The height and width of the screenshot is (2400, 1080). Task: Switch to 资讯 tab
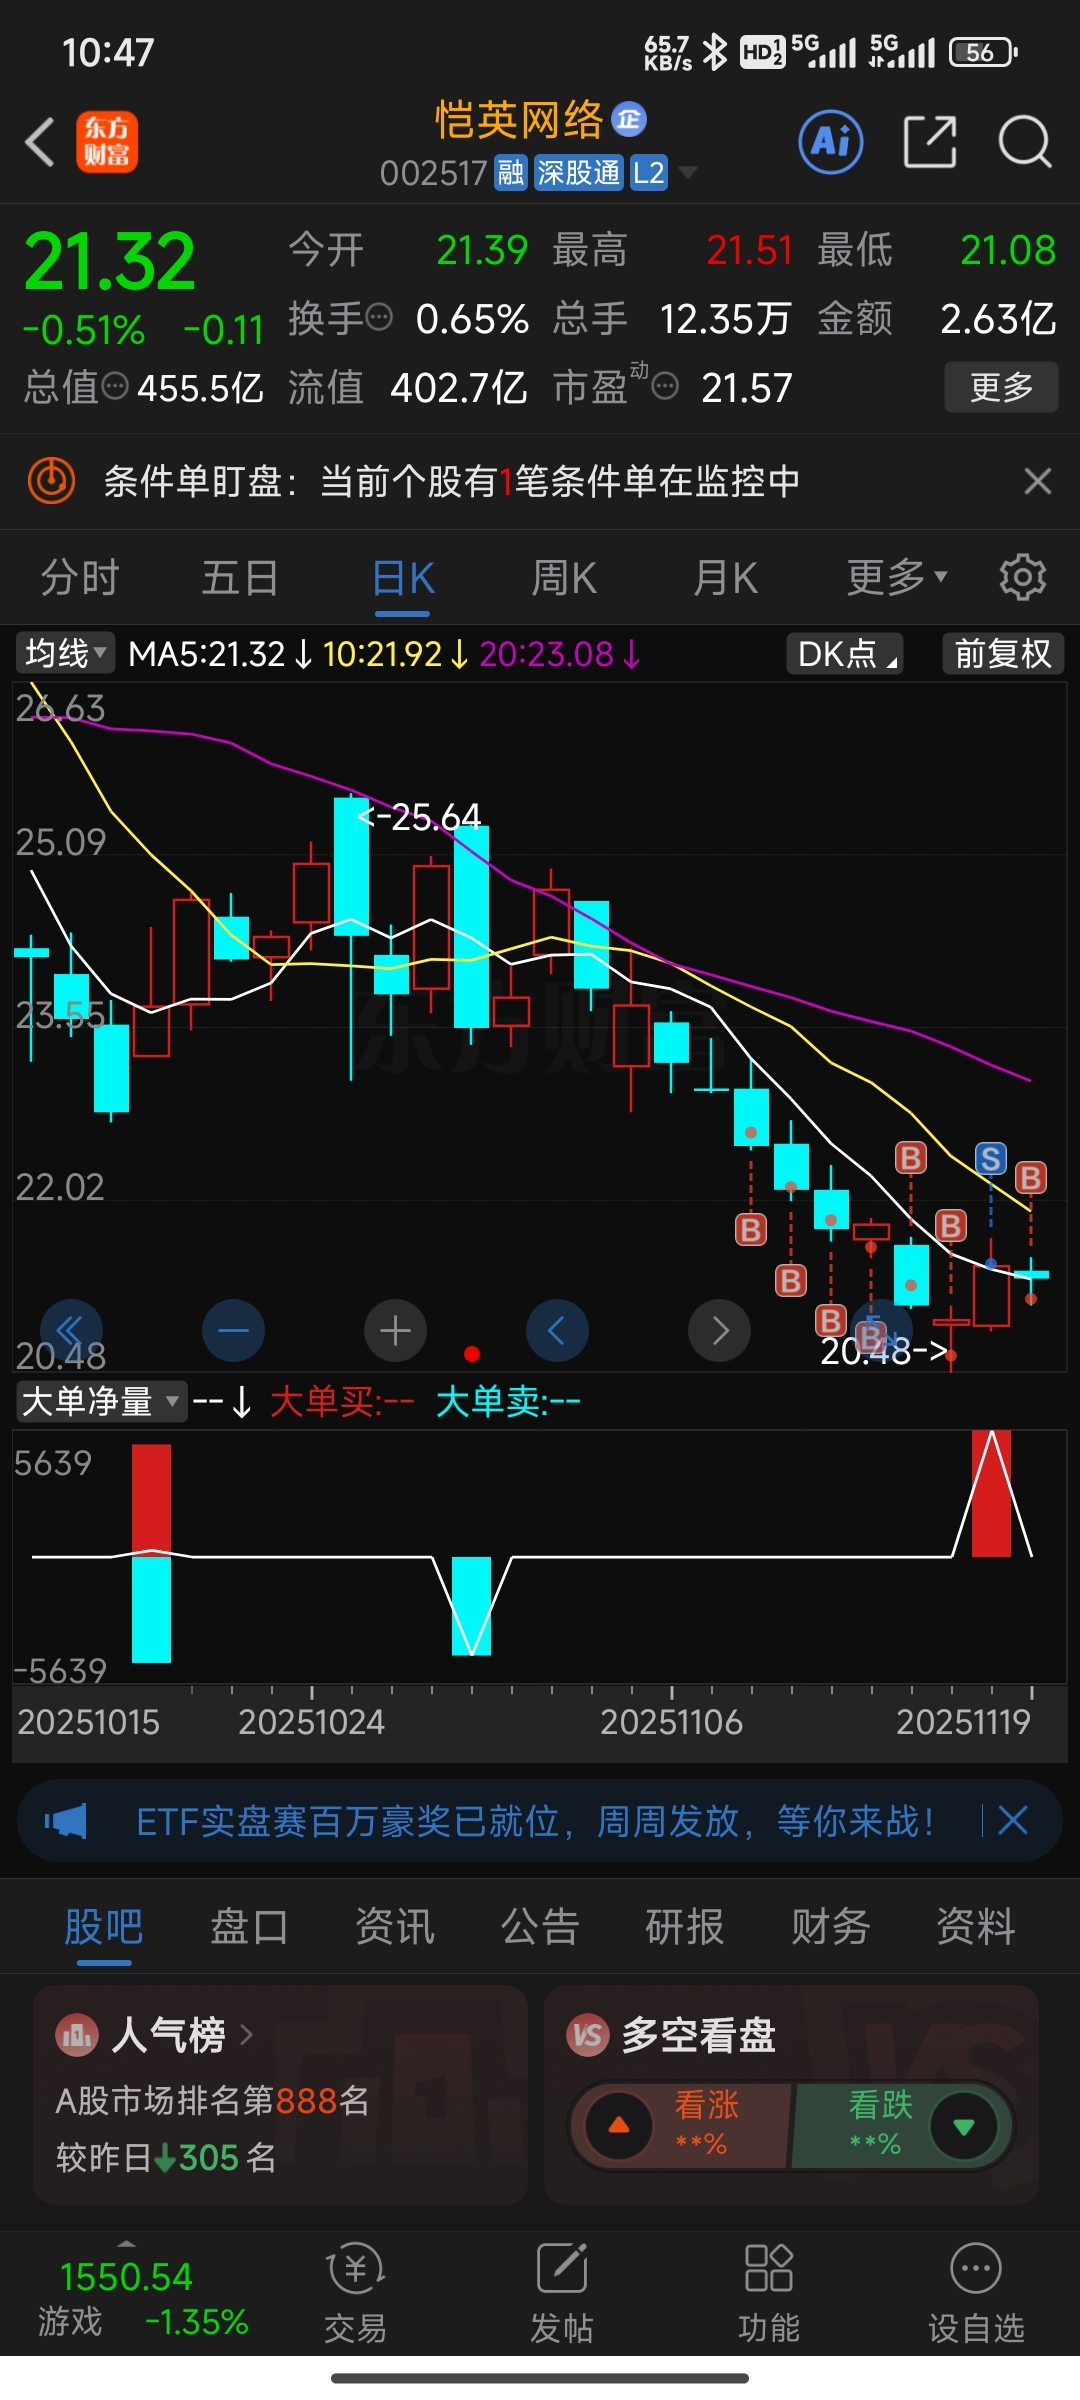click(395, 1926)
